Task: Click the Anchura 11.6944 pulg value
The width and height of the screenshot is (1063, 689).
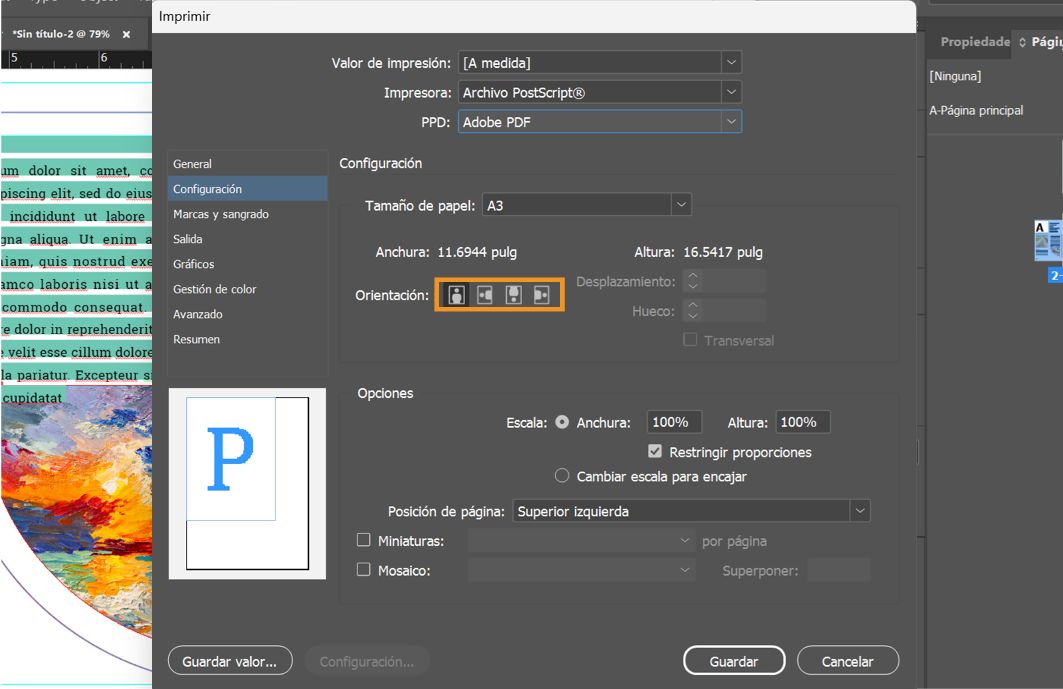Action: click(x=477, y=252)
